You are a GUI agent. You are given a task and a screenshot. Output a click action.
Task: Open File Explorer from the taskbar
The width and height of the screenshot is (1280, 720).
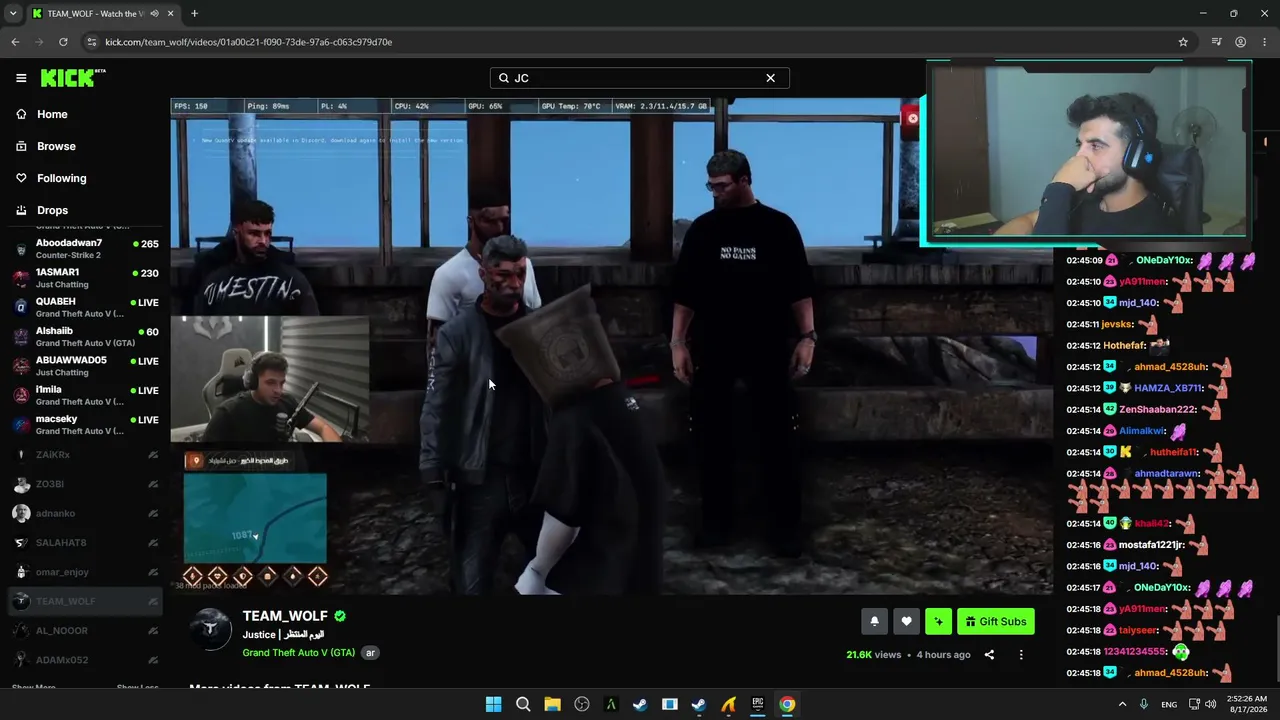point(552,704)
